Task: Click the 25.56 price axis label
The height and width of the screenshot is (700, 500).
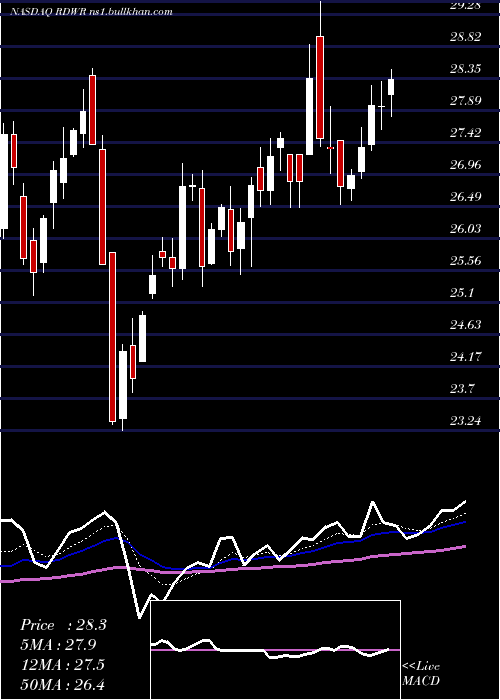Action: 465,261
